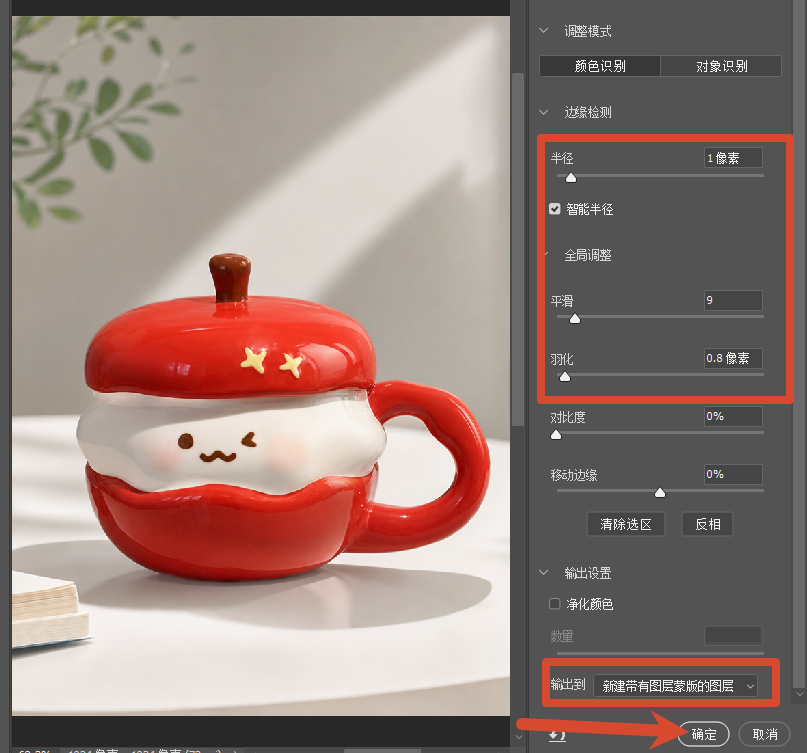
Task: Click the 平滑 slider thumb
Action: tap(575, 319)
